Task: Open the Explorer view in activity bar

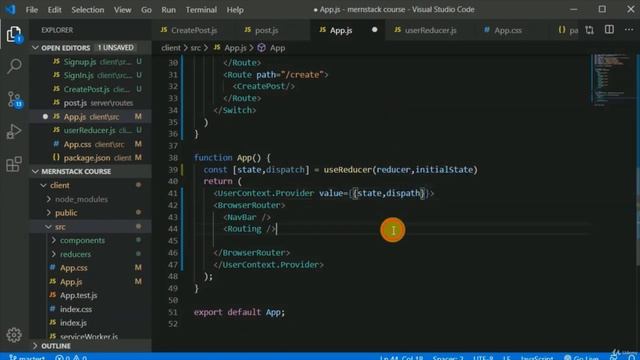Action: (x=14, y=34)
